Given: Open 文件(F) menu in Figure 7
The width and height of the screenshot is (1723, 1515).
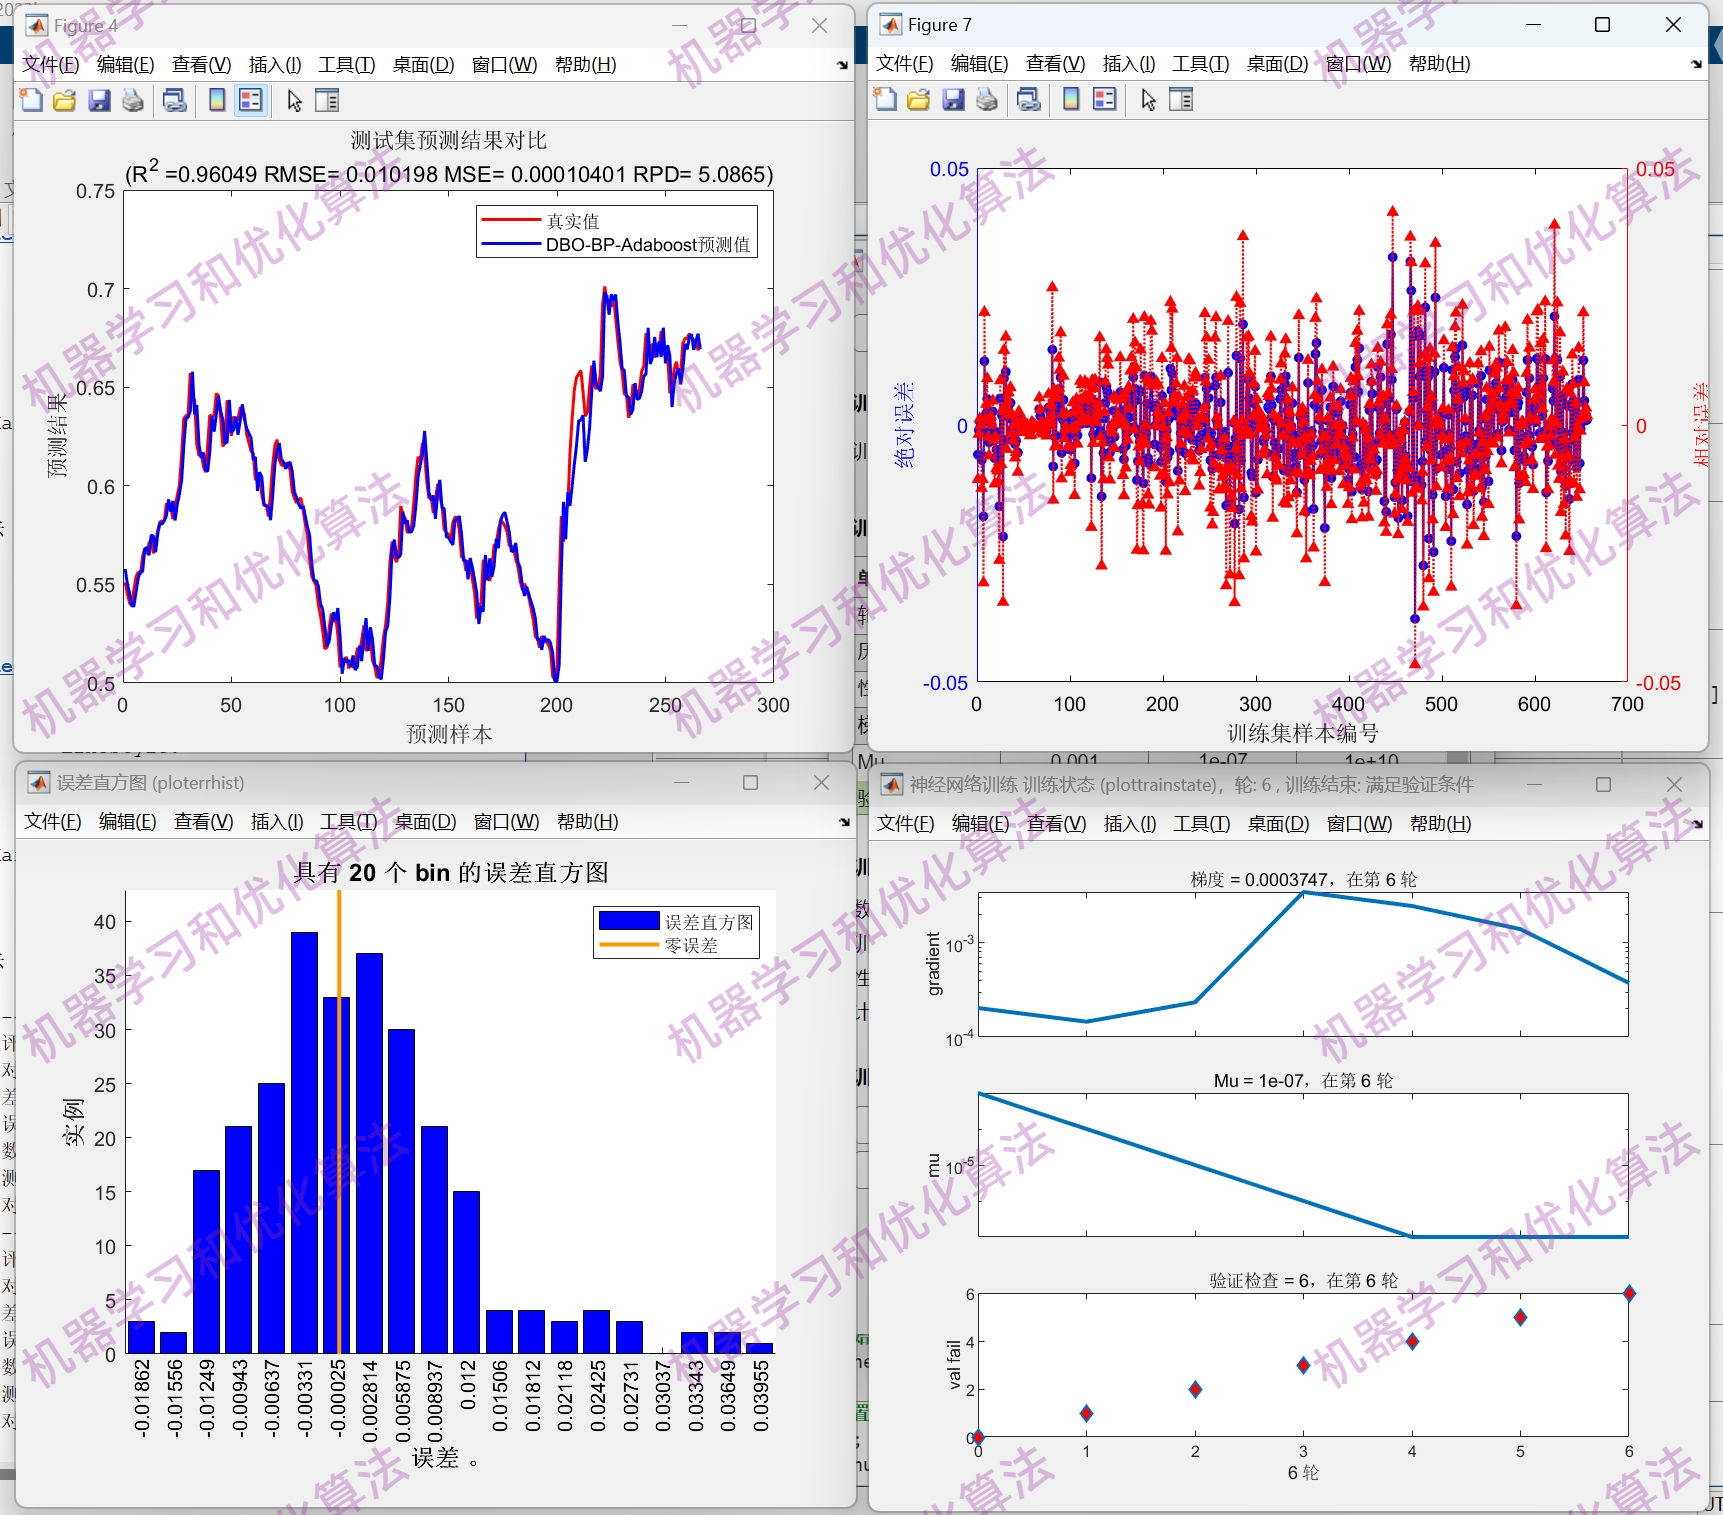Looking at the screenshot, I should [x=905, y=64].
